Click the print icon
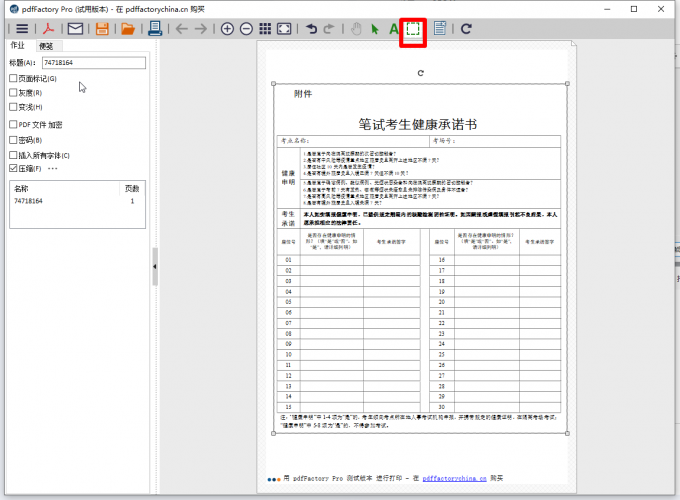Viewport: 680px width, 500px height. tap(155, 29)
